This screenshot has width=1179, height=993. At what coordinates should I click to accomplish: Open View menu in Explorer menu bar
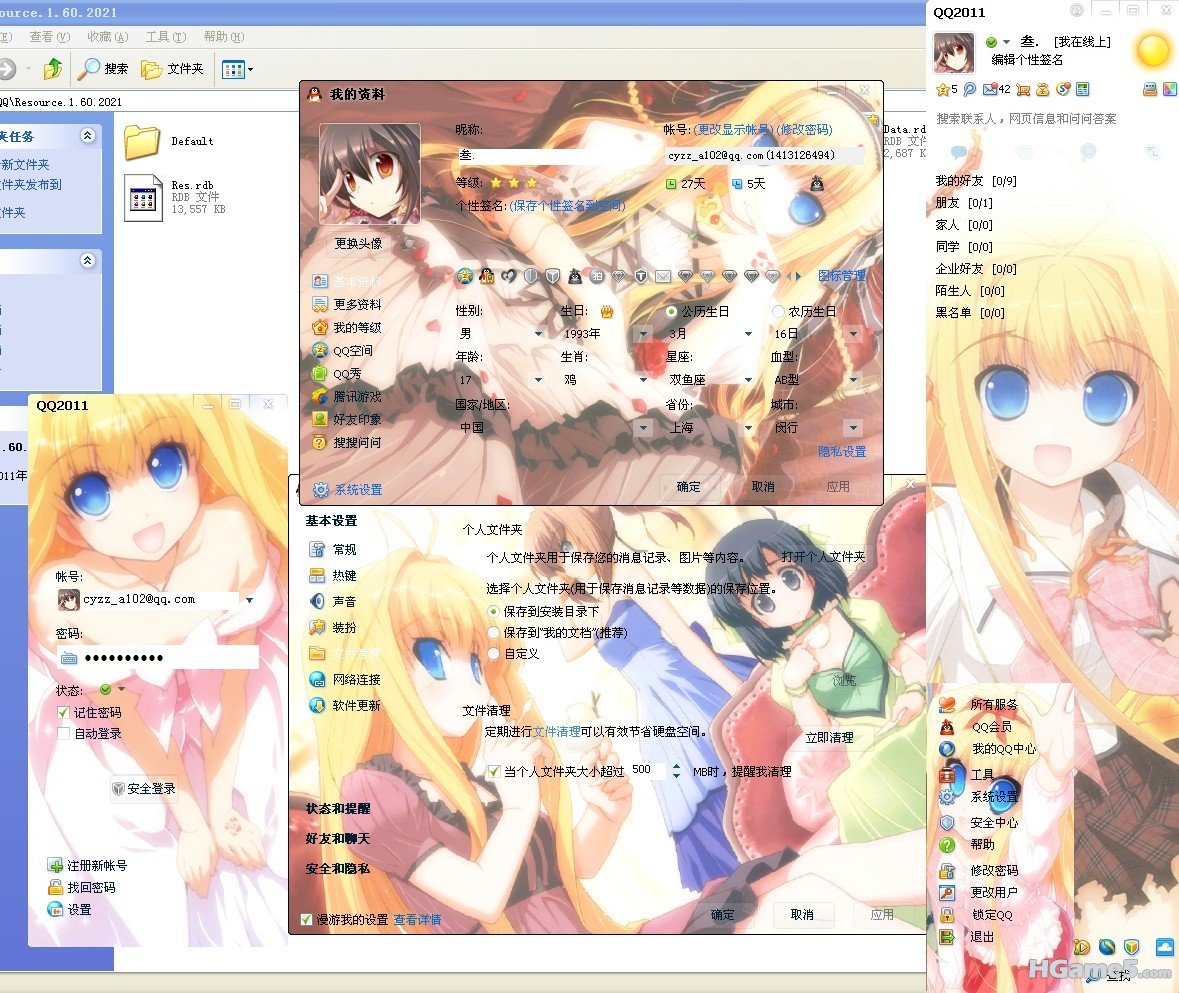[50, 37]
